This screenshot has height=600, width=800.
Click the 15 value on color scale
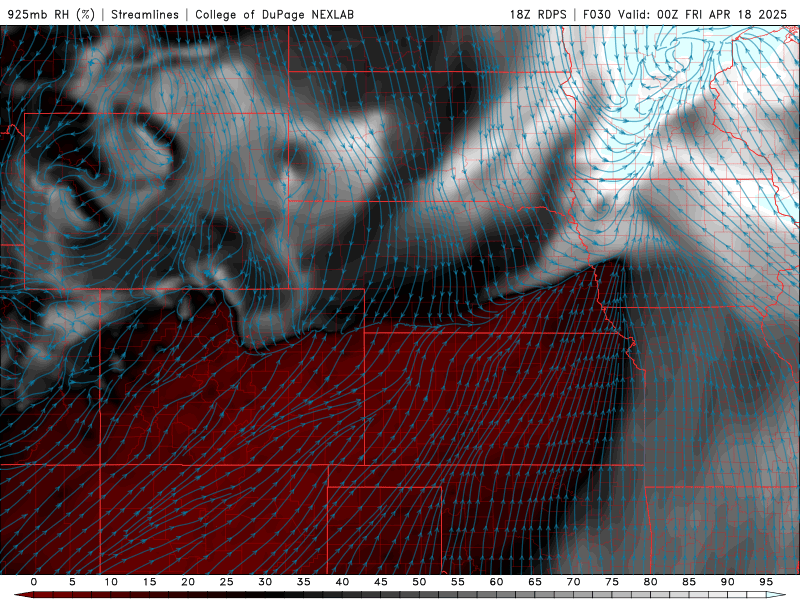tap(149, 582)
